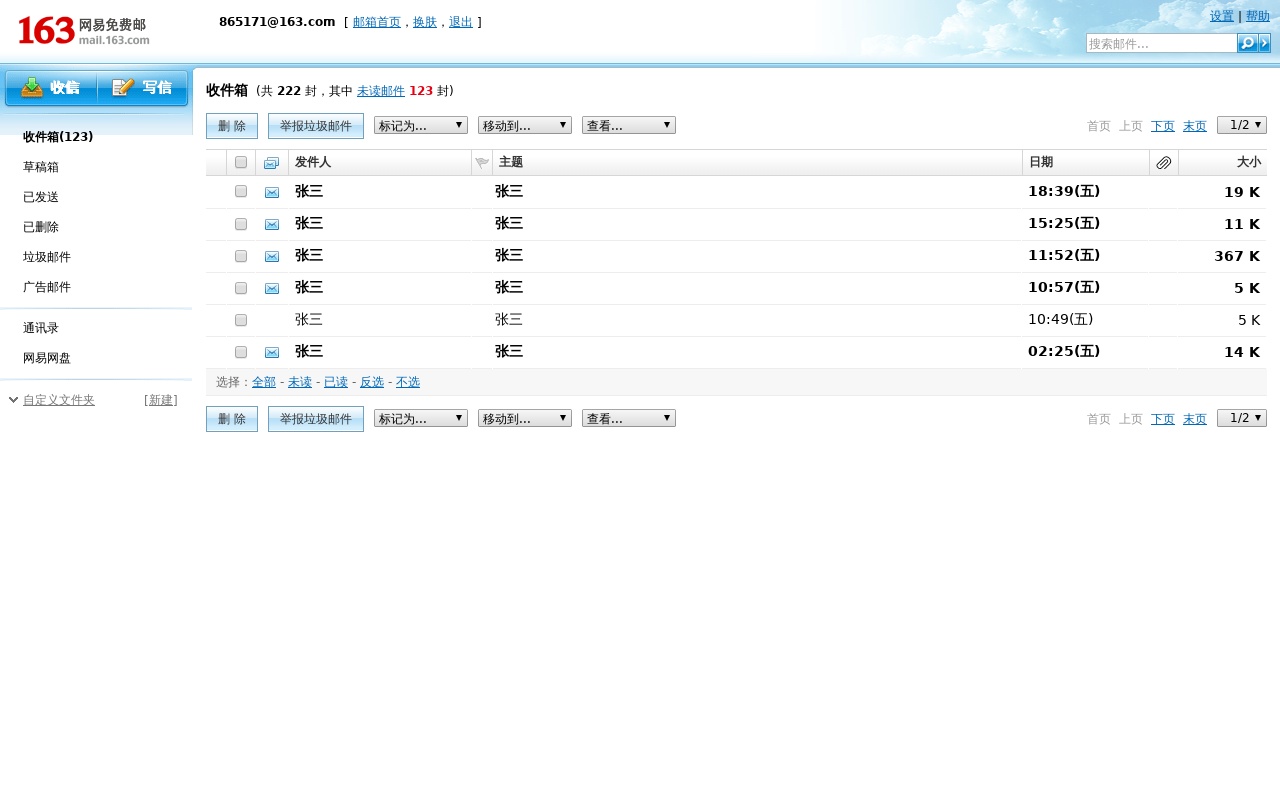Open the bottom 标记为 dropdown
1280x800 pixels.
point(421,418)
